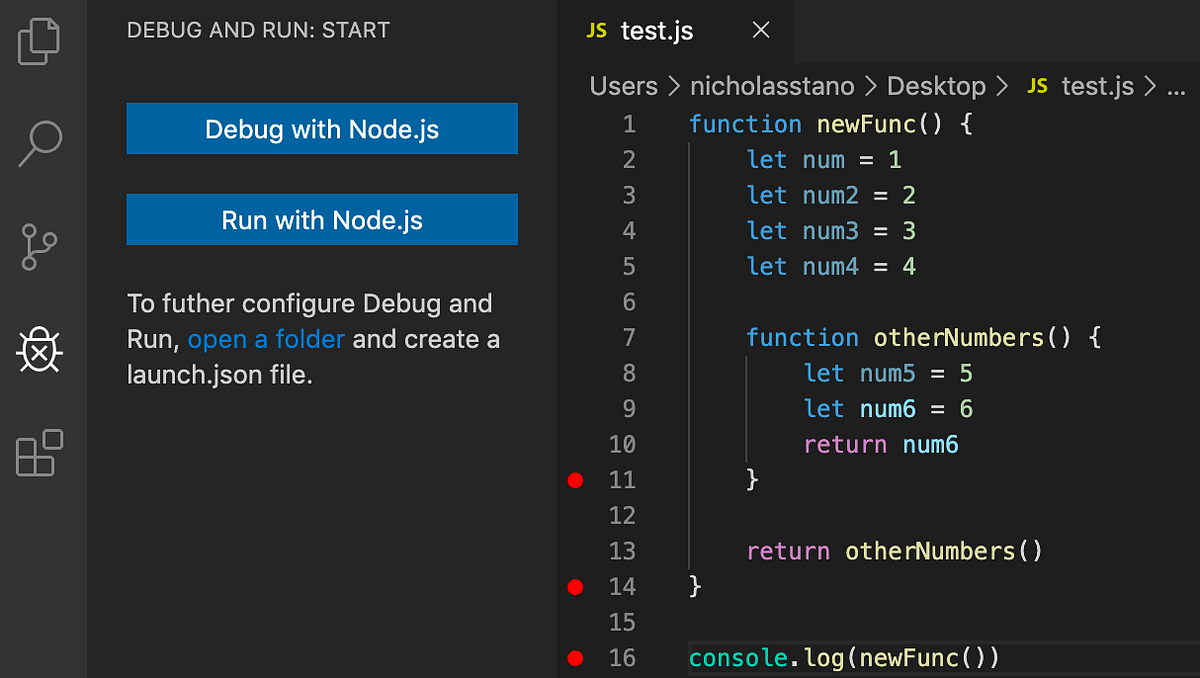The image size is (1200, 678).
Task: Open the nicholasstano breadcrumb dropdown
Action: pos(771,86)
